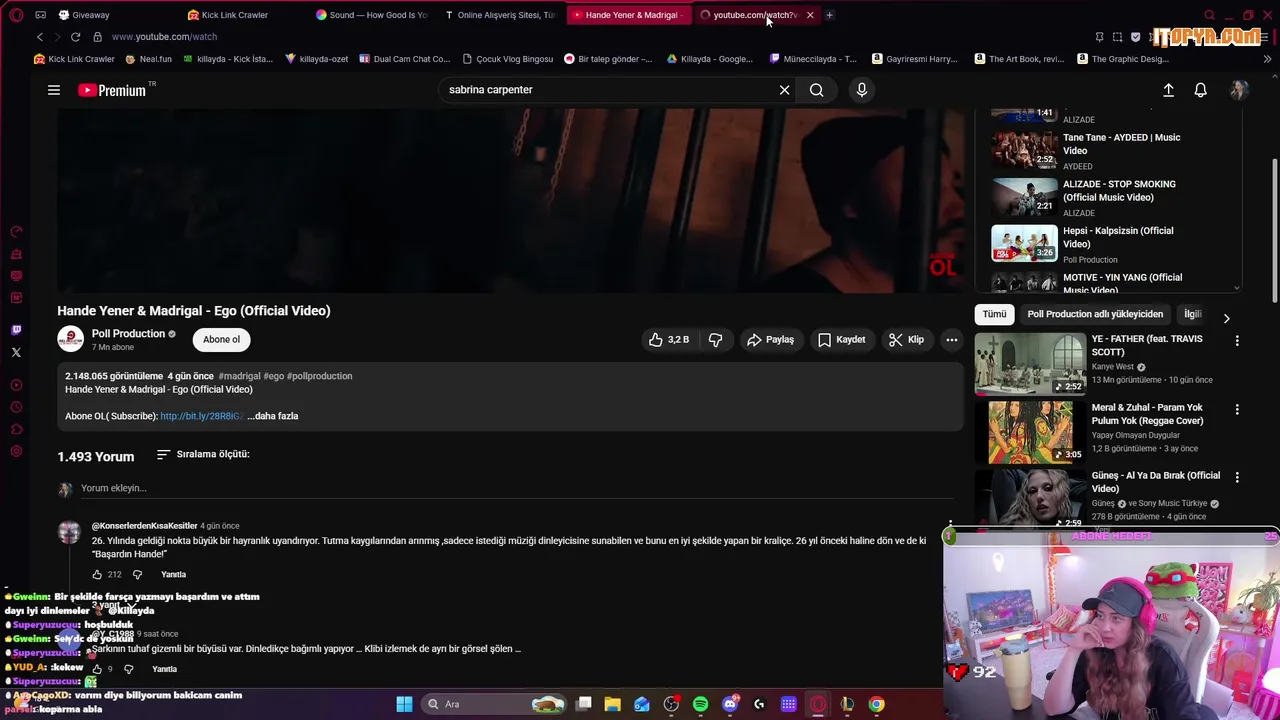This screenshot has height=720, width=1280.
Task: Launch OBS Studio from the taskbar
Action: (x=671, y=704)
